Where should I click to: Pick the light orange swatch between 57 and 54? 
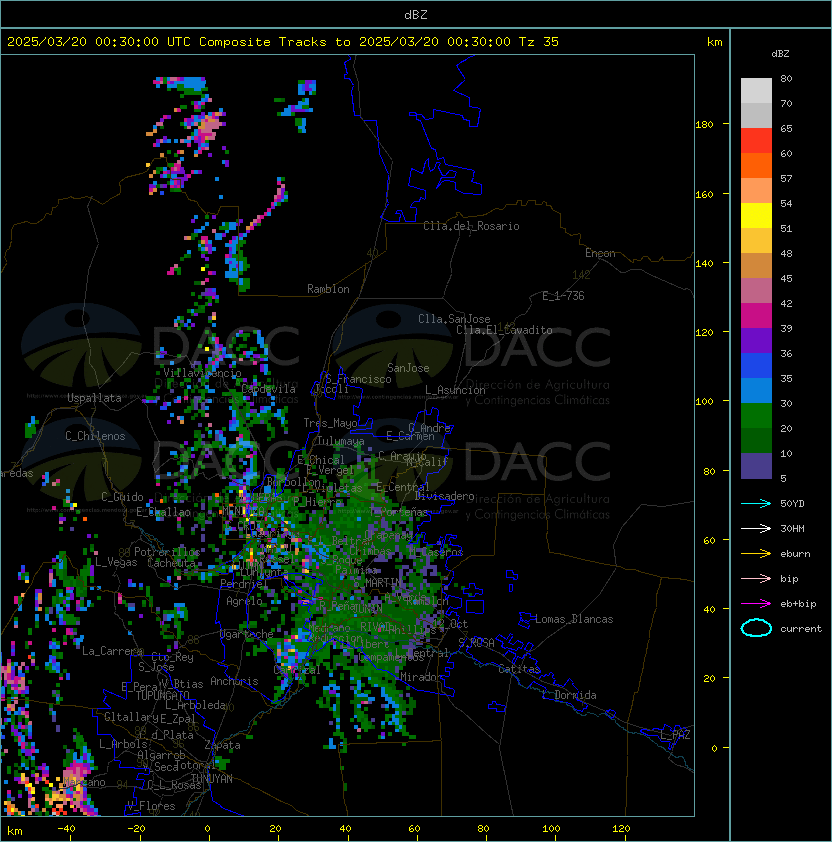(756, 191)
